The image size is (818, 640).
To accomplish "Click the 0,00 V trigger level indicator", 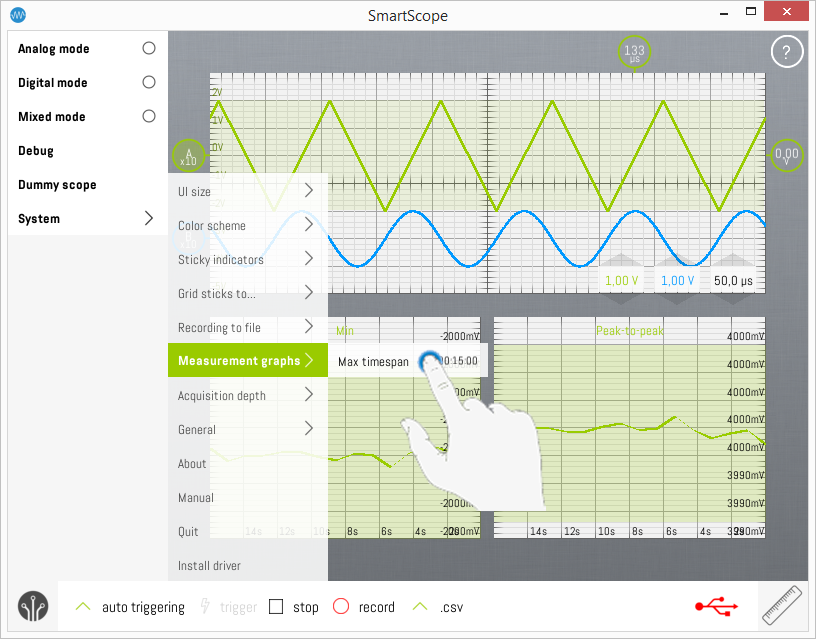I will coord(788,154).
